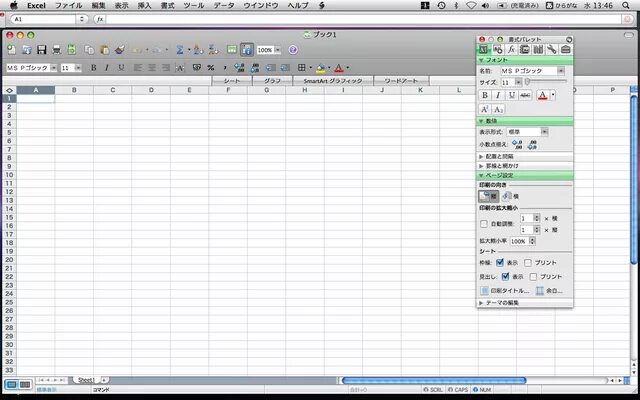Screen dimensions: 640x400
Task: Align text left in formatting toolbar
Action: tap(138, 68)
